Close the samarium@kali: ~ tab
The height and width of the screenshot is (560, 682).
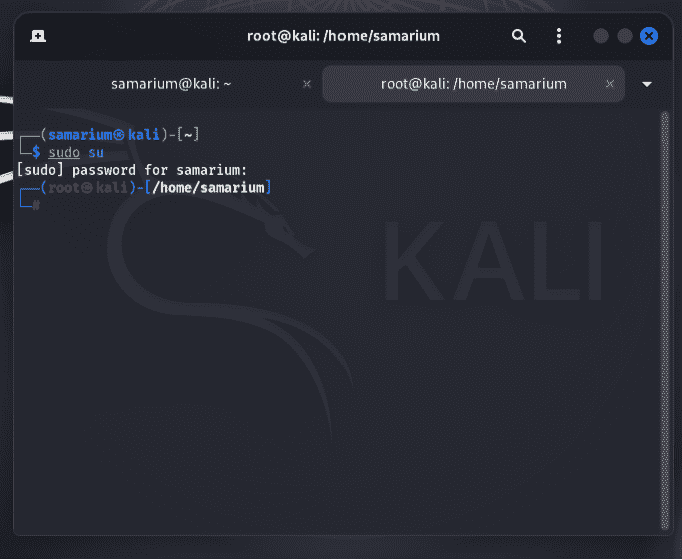[x=307, y=84]
